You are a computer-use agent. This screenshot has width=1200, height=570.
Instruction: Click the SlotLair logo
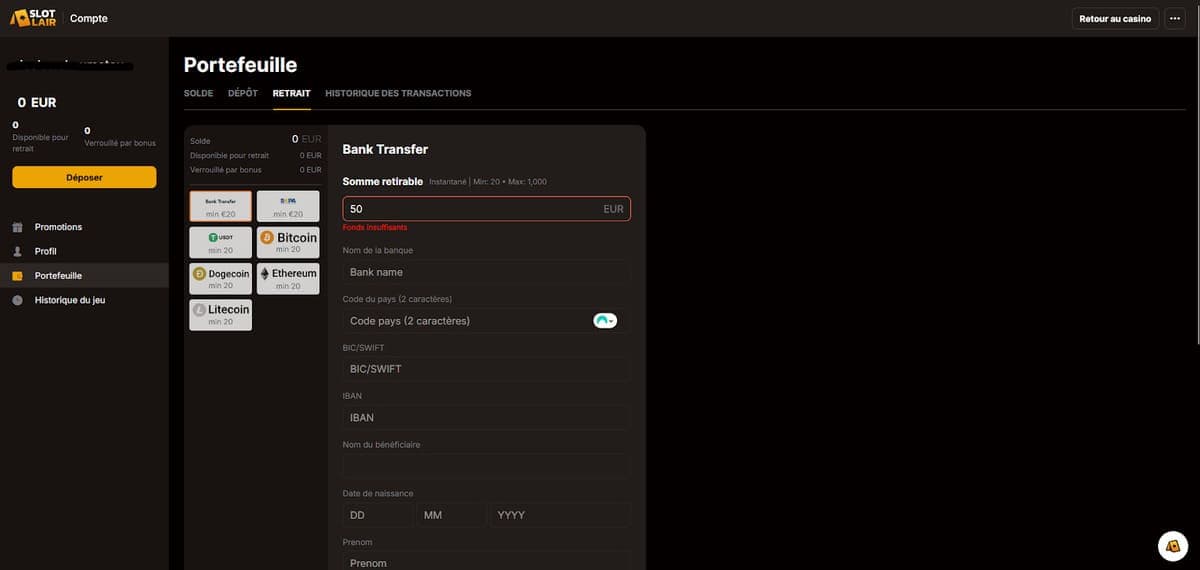(34, 18)
